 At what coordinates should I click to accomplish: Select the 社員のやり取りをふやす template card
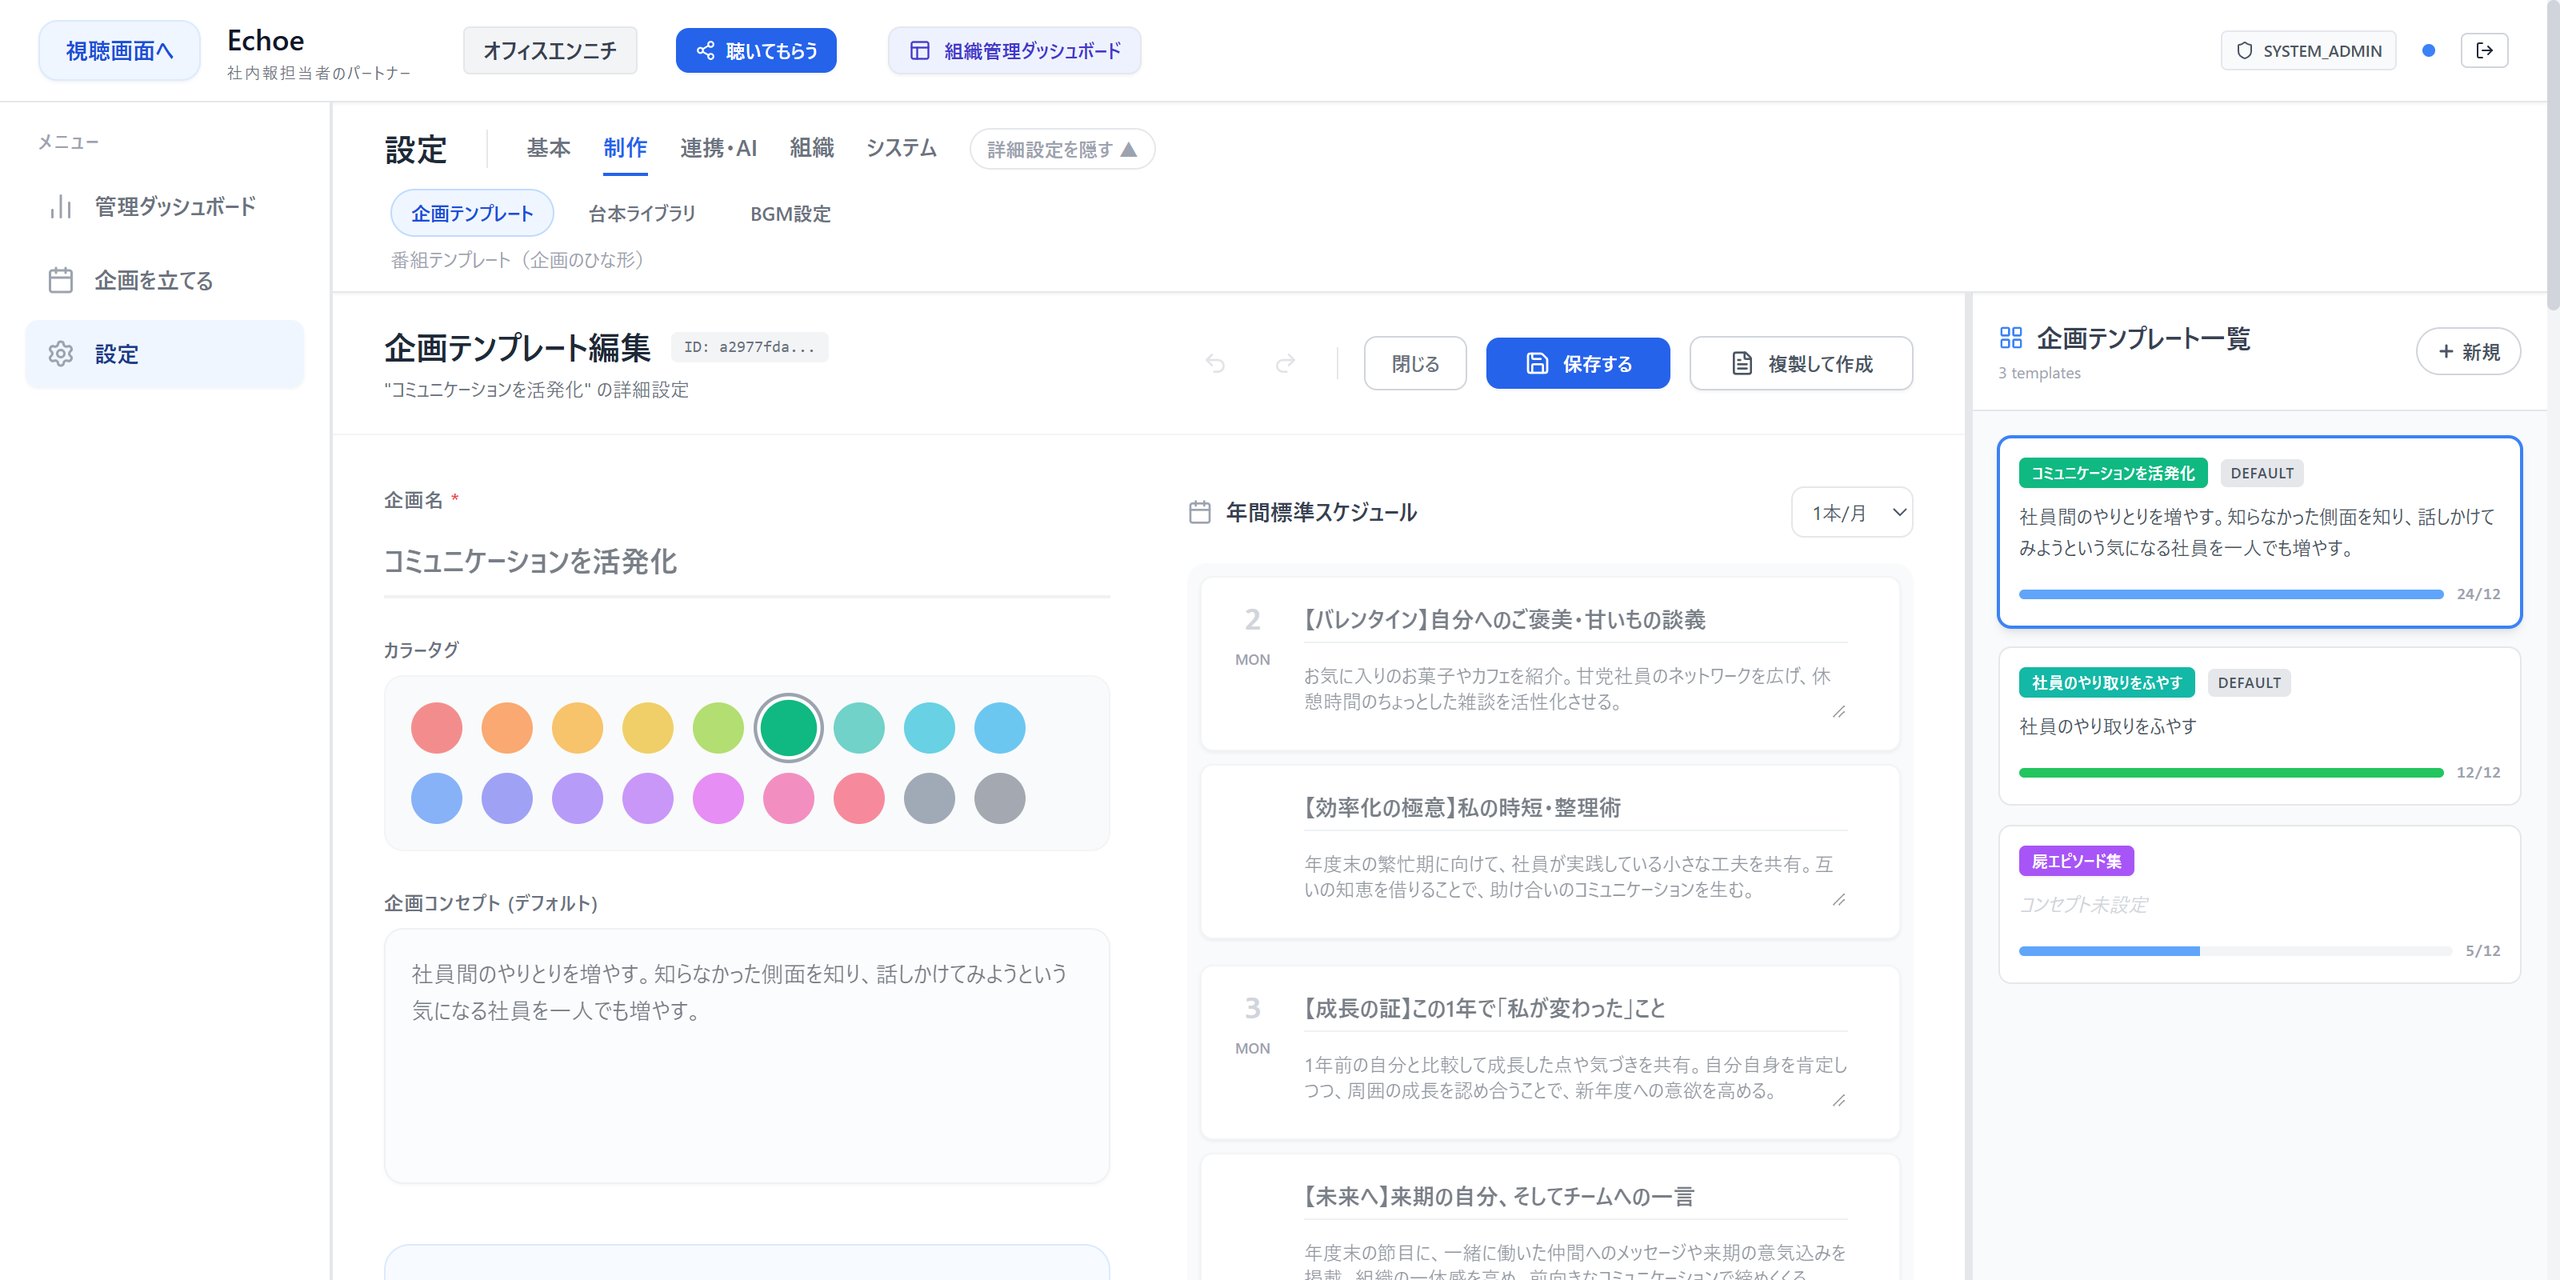tap(2259, 726)
